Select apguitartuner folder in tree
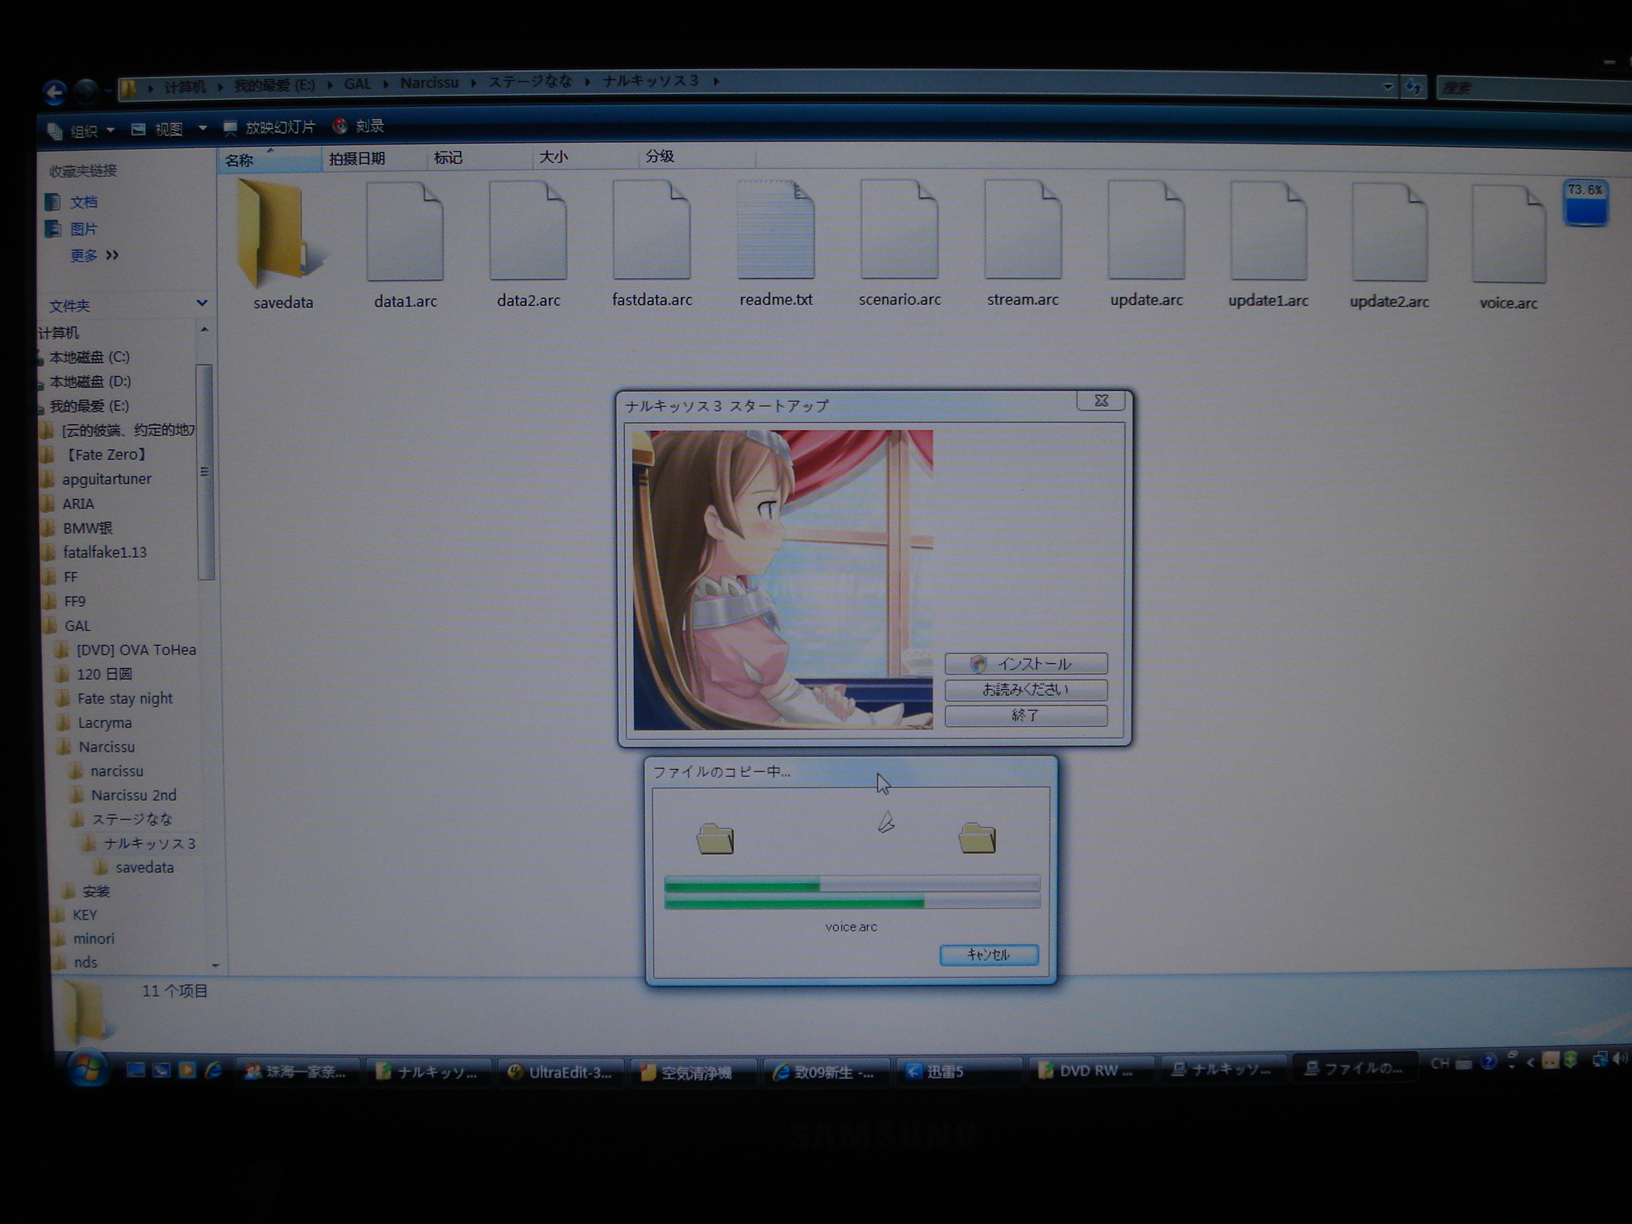Viewport: 1632px width, 1224px height. coord(106,480)
